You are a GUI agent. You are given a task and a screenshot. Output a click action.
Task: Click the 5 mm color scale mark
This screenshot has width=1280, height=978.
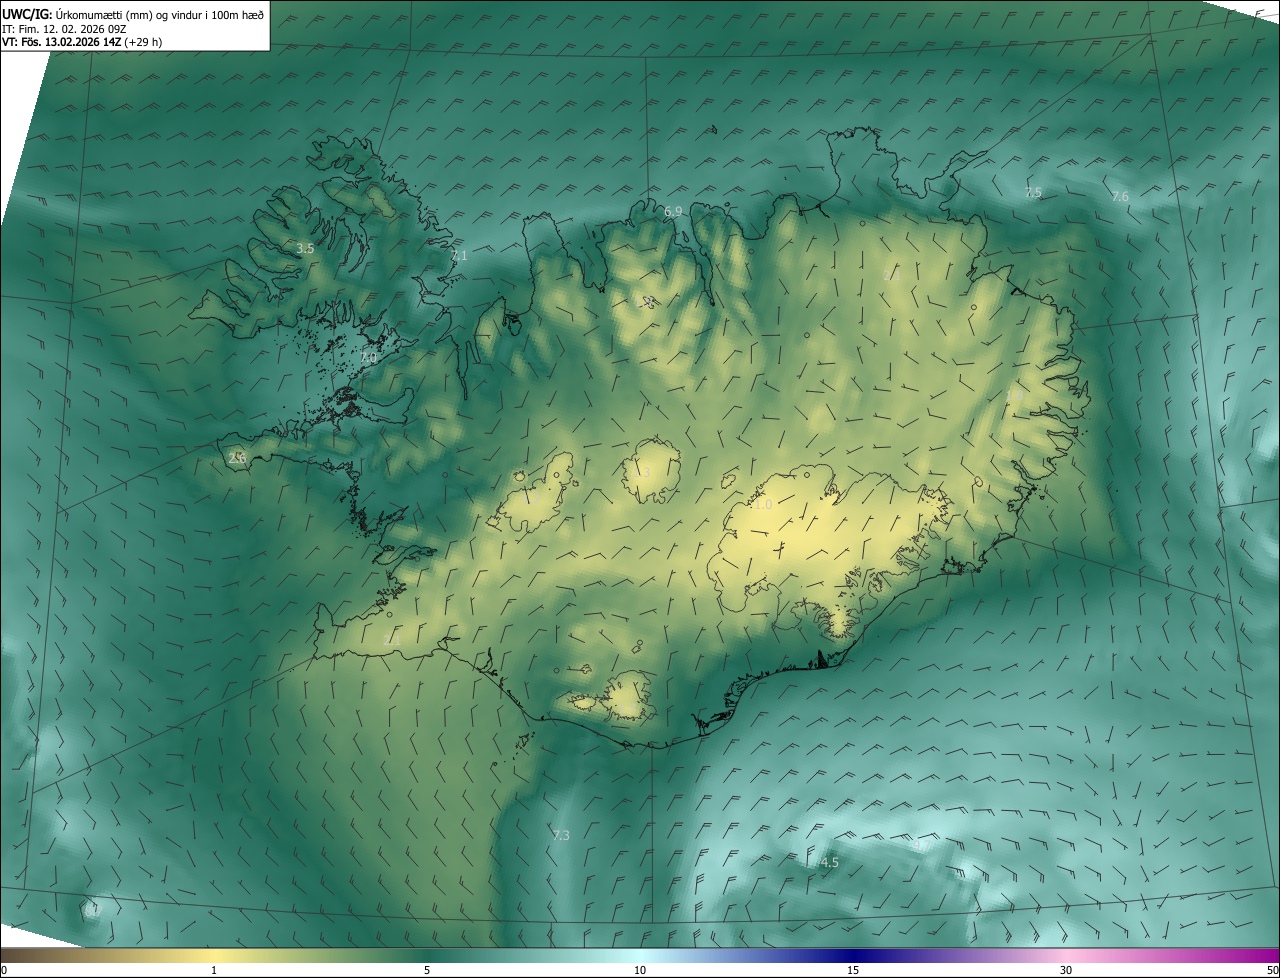point(427,970)
